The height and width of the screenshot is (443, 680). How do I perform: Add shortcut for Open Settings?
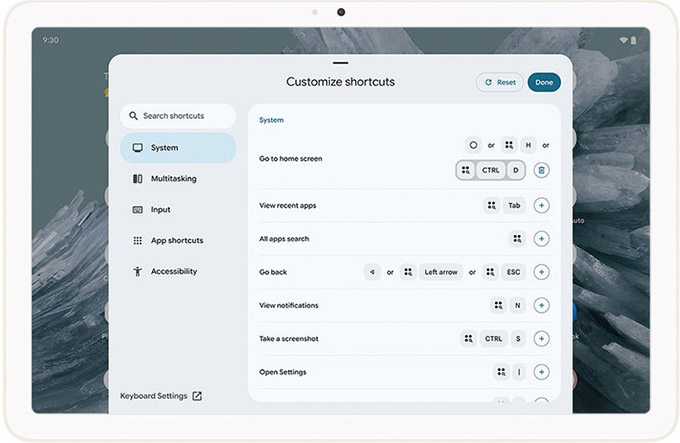coord(541,372)
